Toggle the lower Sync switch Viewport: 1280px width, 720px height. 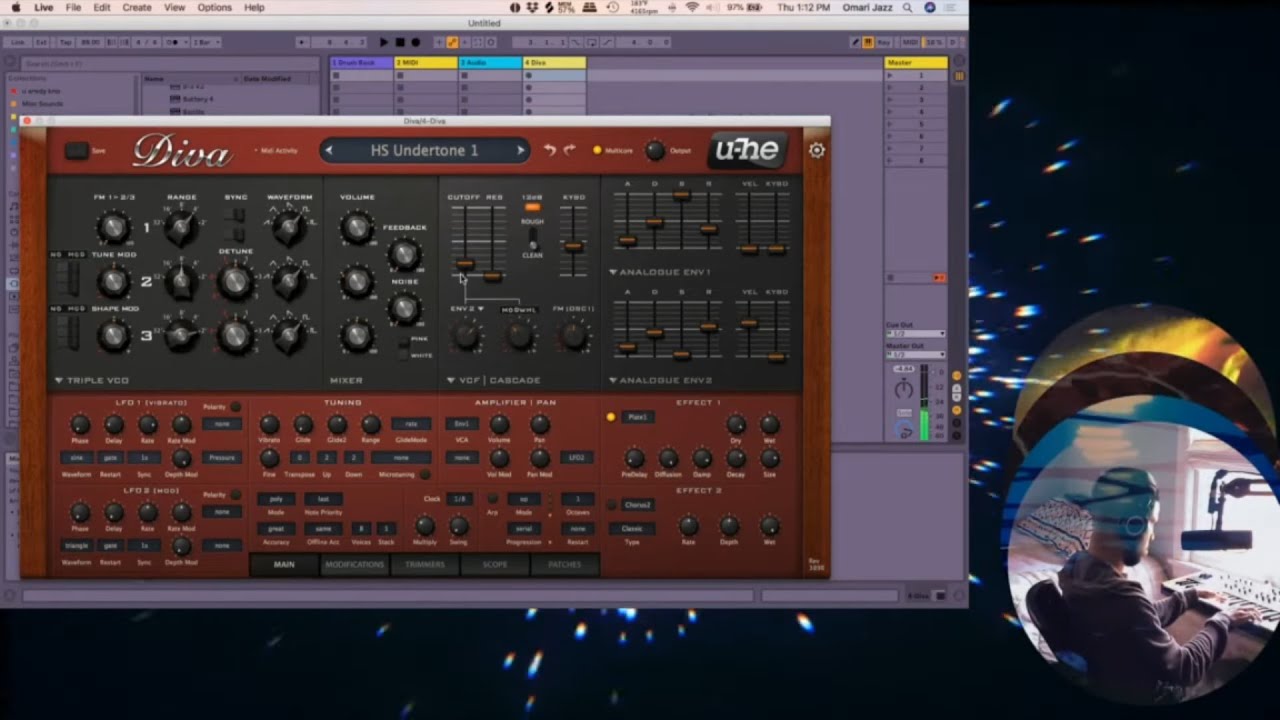[238, 234]
